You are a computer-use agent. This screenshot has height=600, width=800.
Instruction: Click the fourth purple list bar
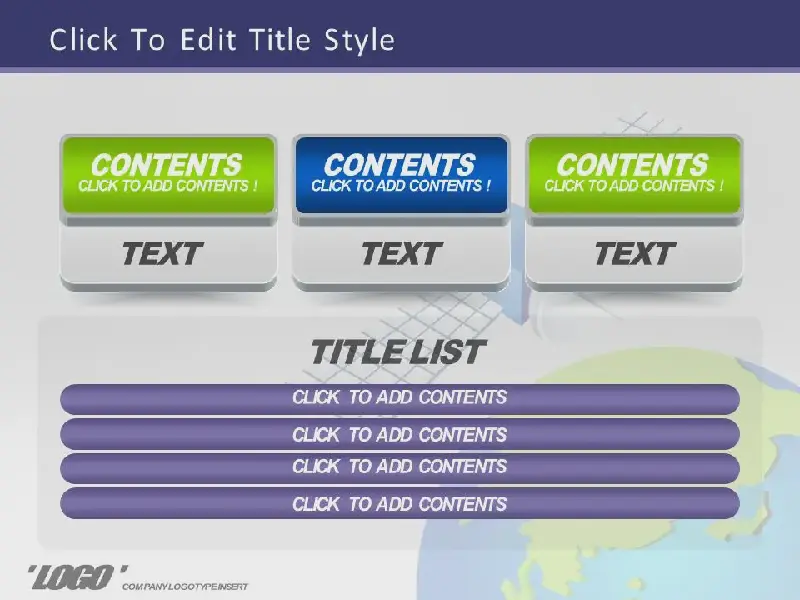pyautogui.click(x=400, y=504)
